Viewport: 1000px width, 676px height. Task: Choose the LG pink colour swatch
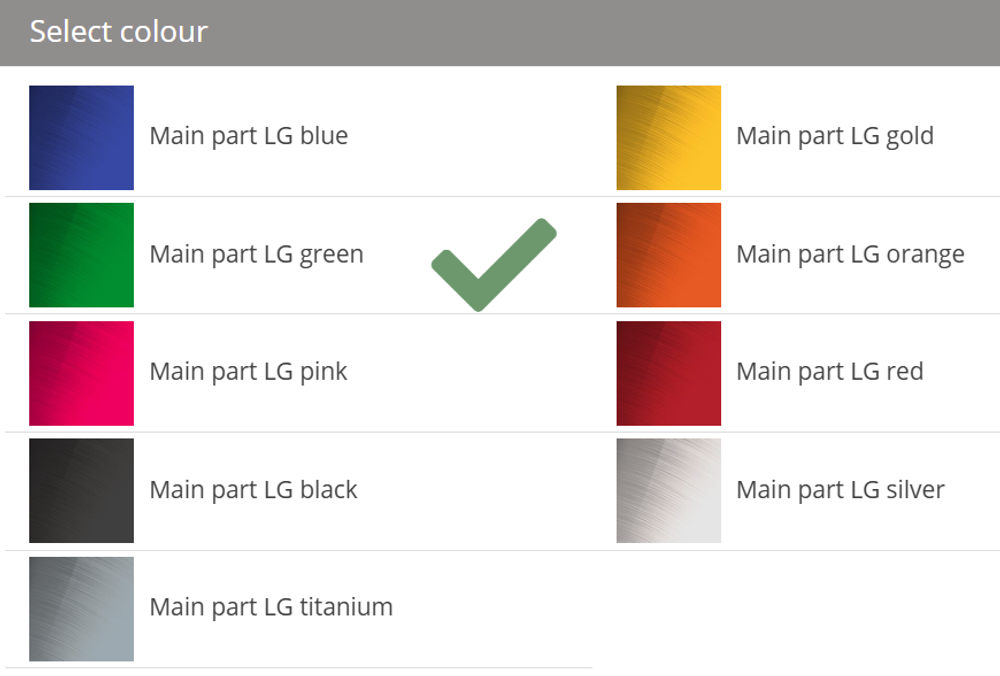[x=81, y=373]
